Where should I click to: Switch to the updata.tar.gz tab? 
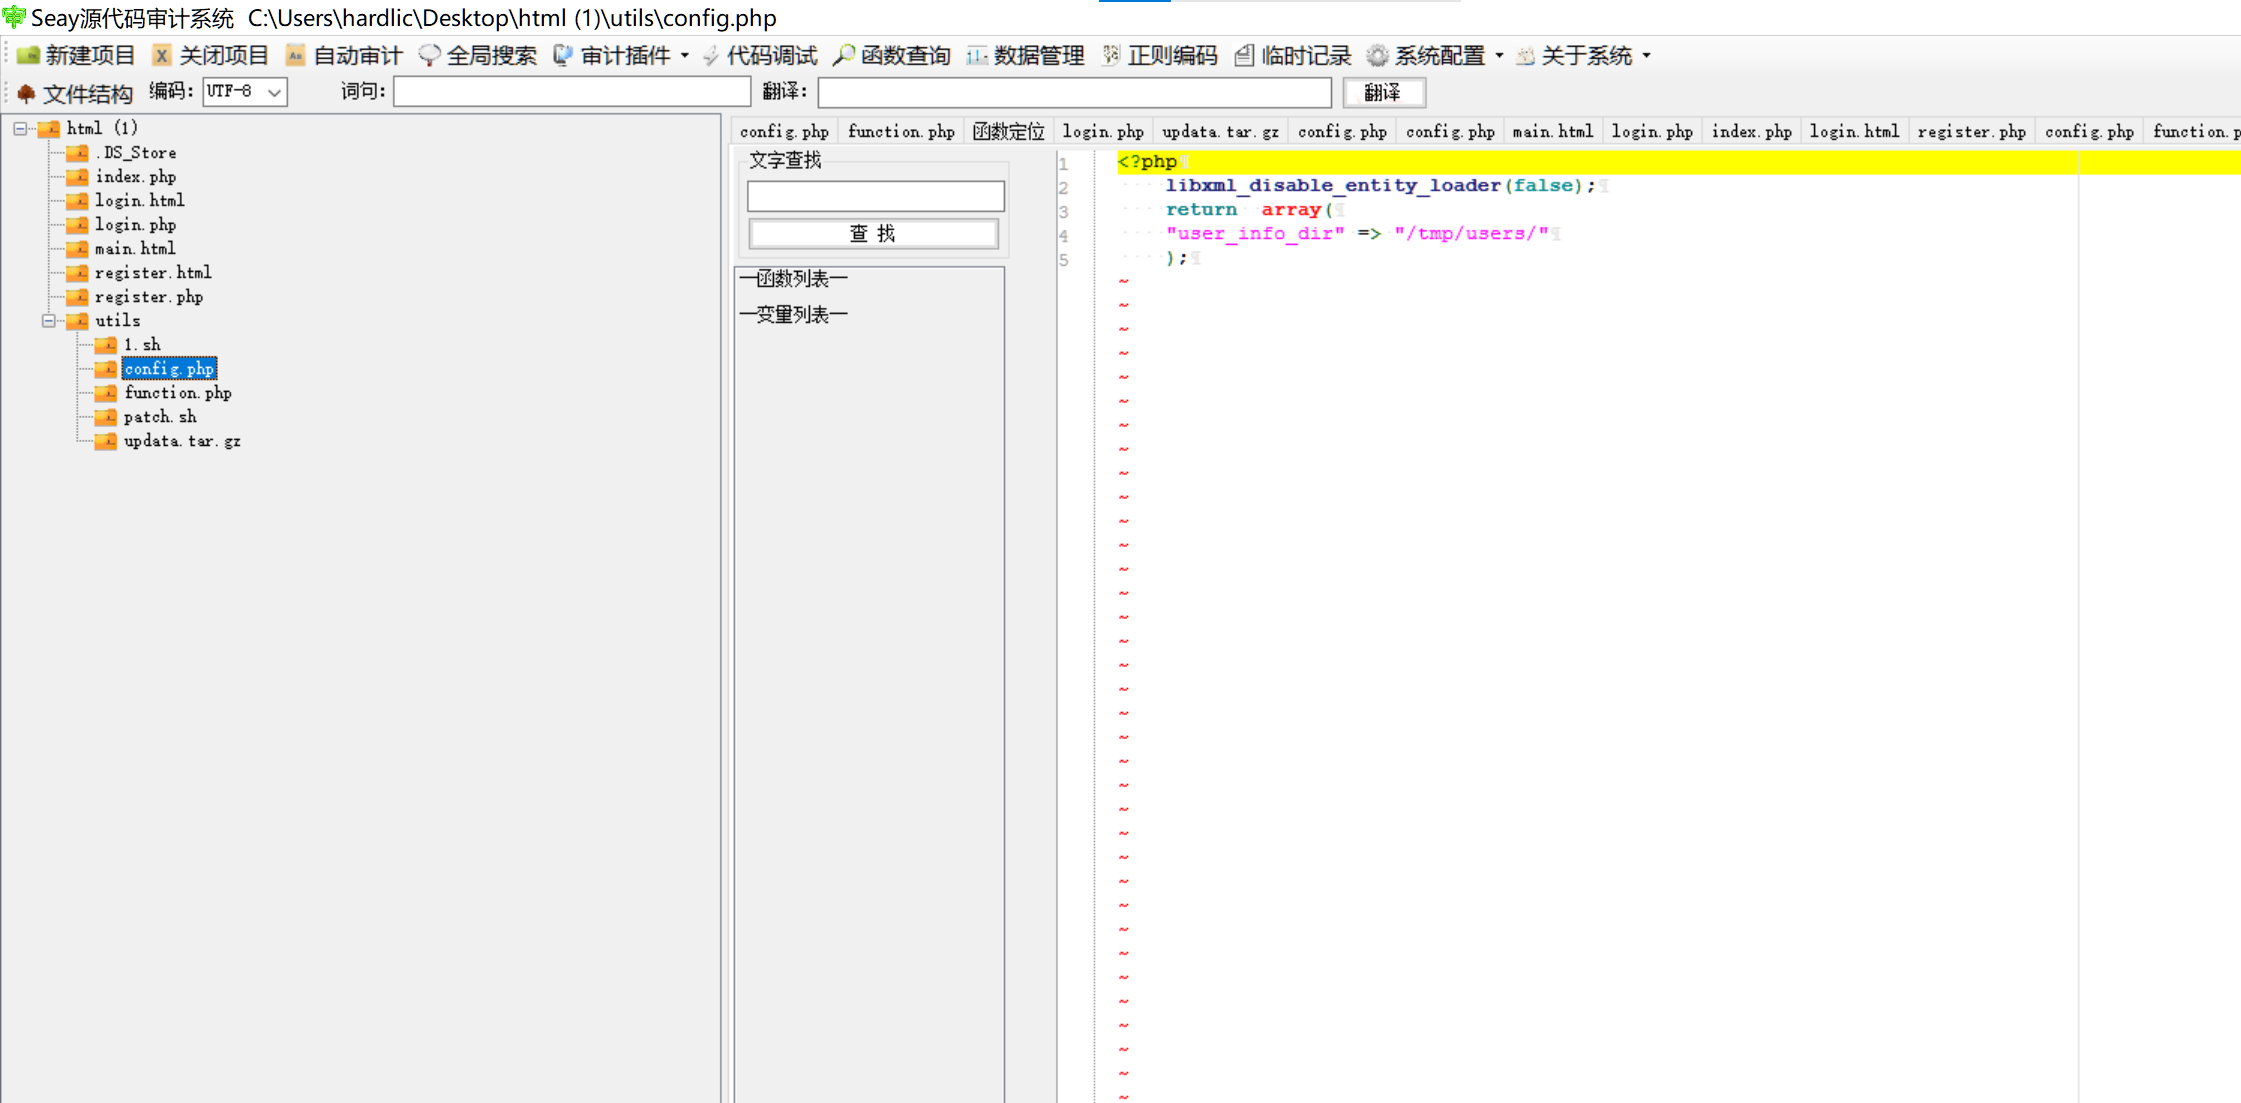click(1220, 131)
